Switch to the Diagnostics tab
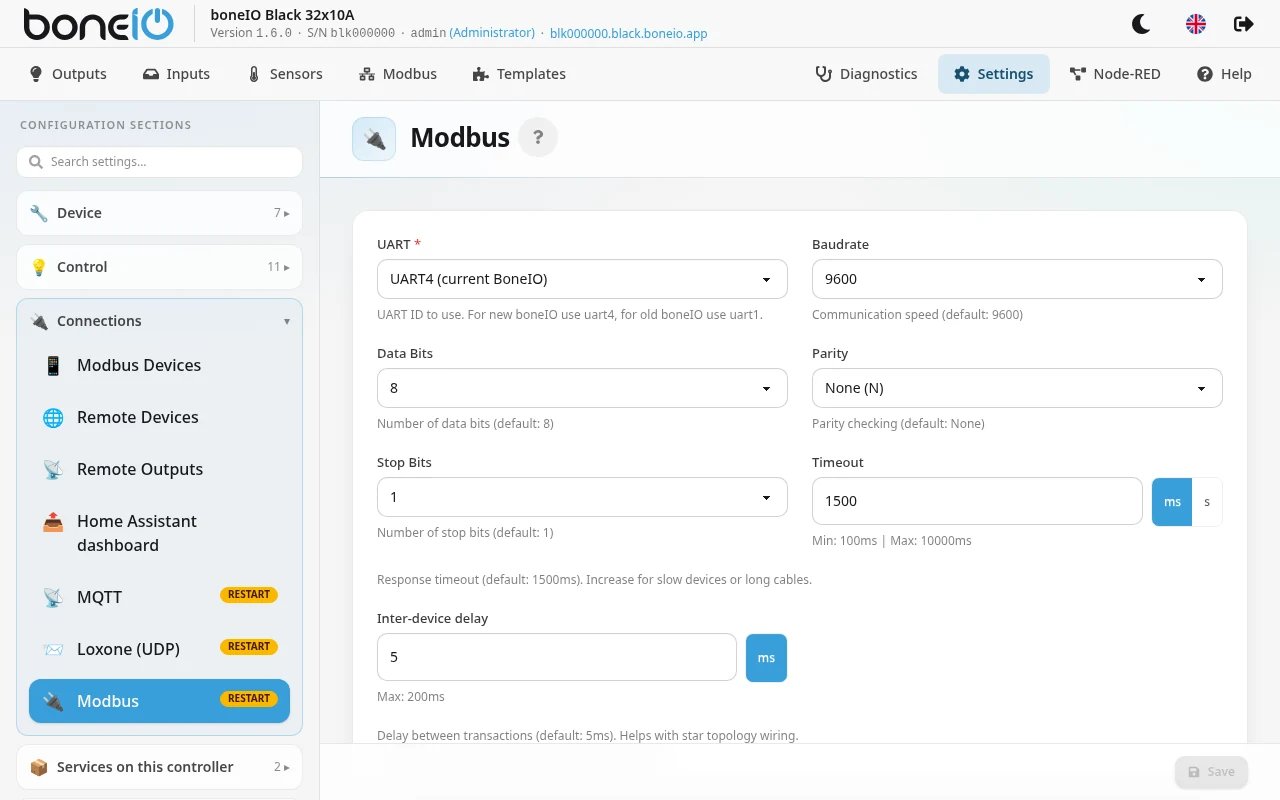 tap(866, 74)
